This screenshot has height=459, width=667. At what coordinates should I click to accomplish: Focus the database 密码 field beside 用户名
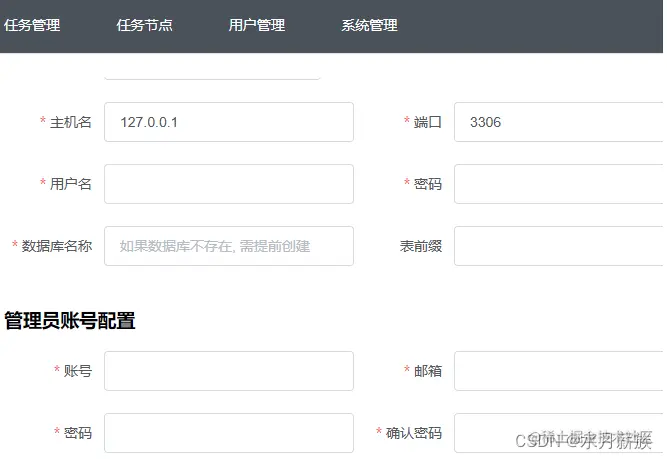pos(559,184)
